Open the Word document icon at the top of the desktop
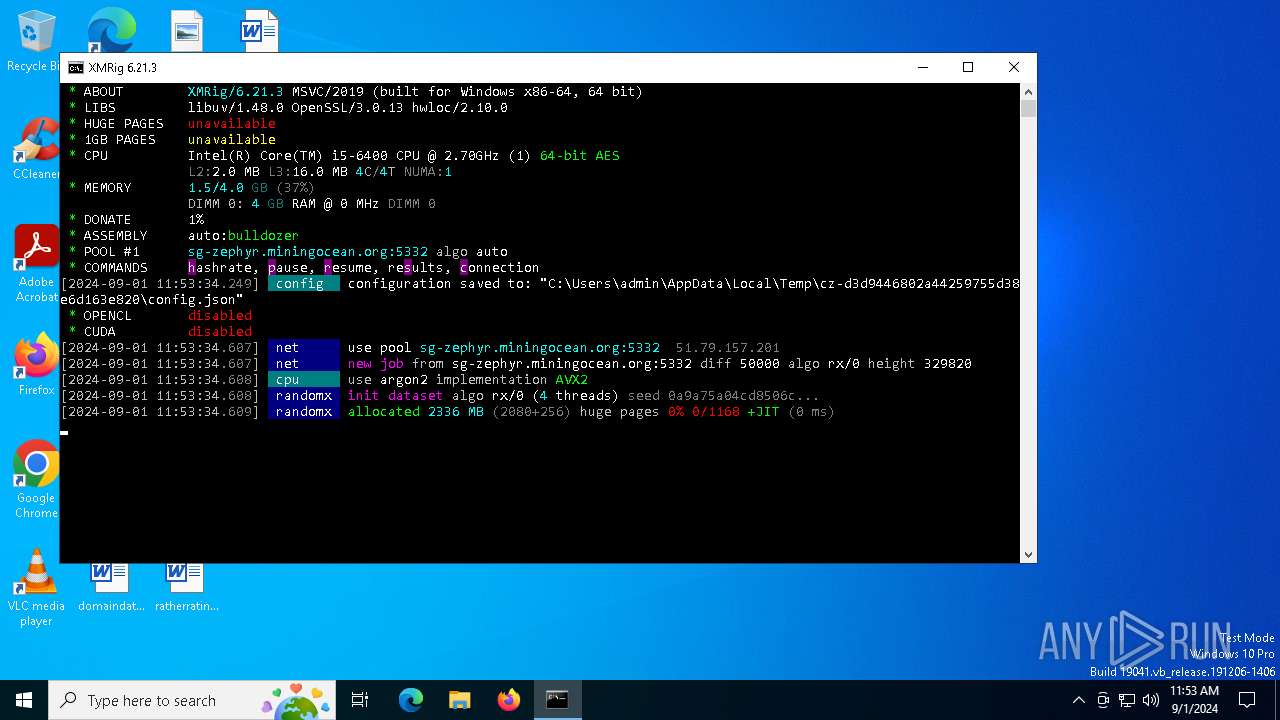Viewport: 1280px width, 720px height. click(259, 30)
